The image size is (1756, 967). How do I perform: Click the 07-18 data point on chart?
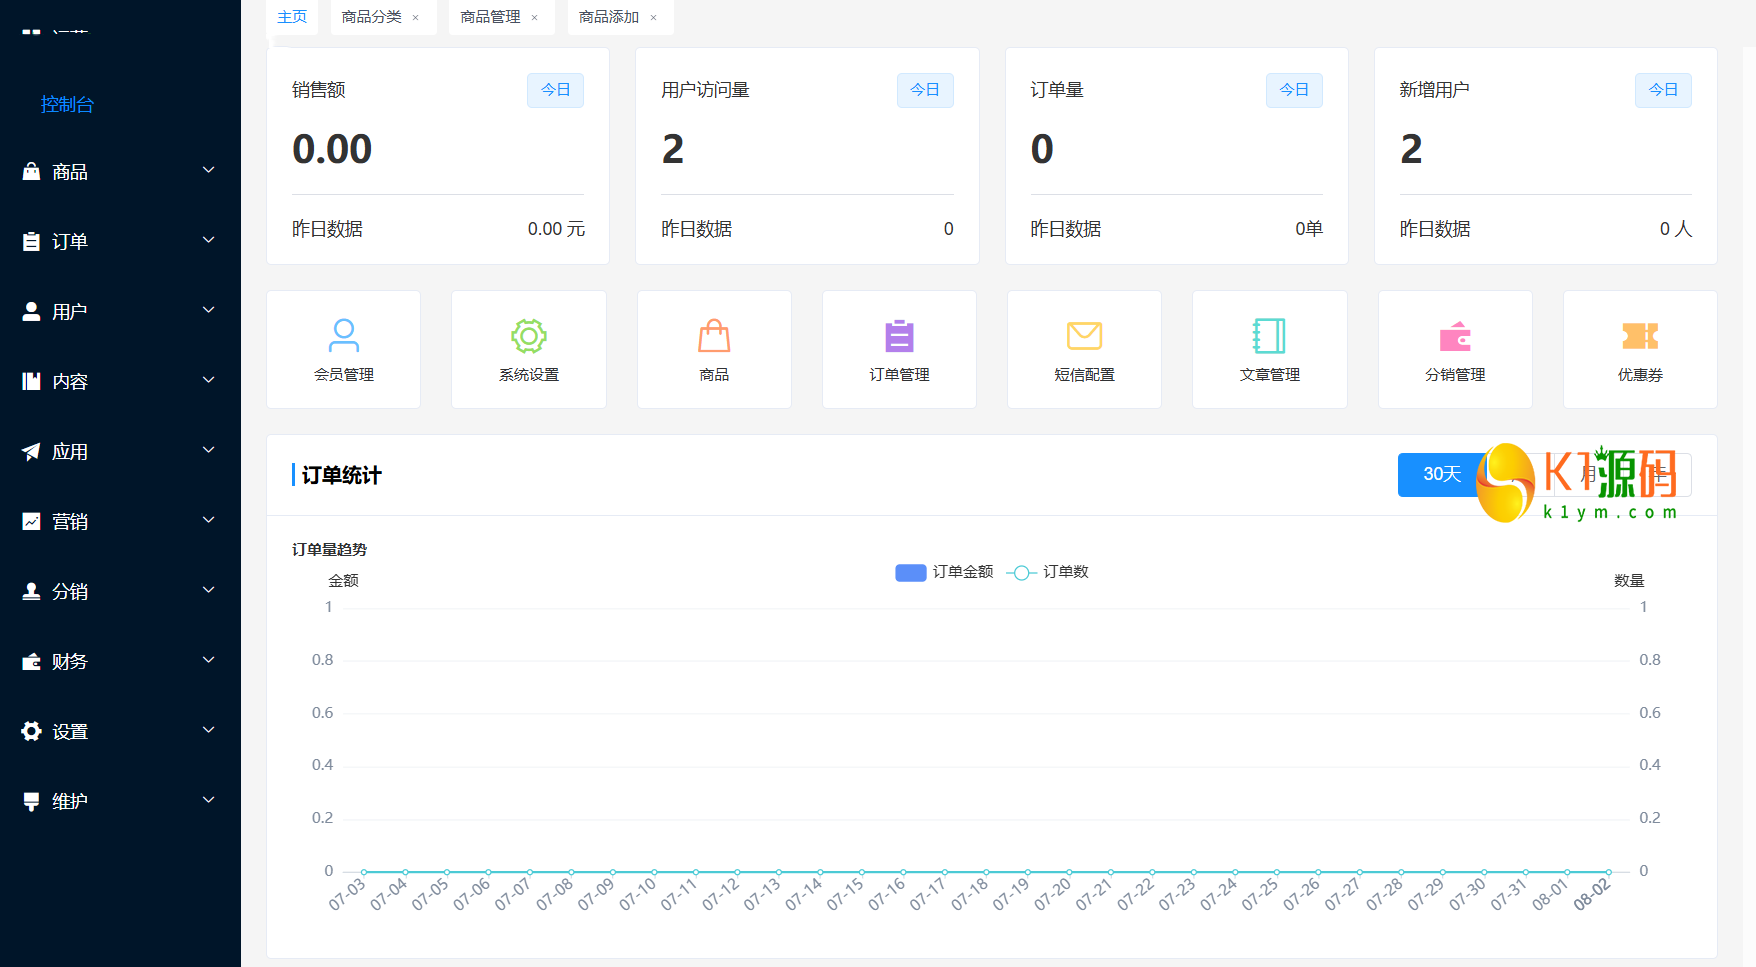click(986, 872)
